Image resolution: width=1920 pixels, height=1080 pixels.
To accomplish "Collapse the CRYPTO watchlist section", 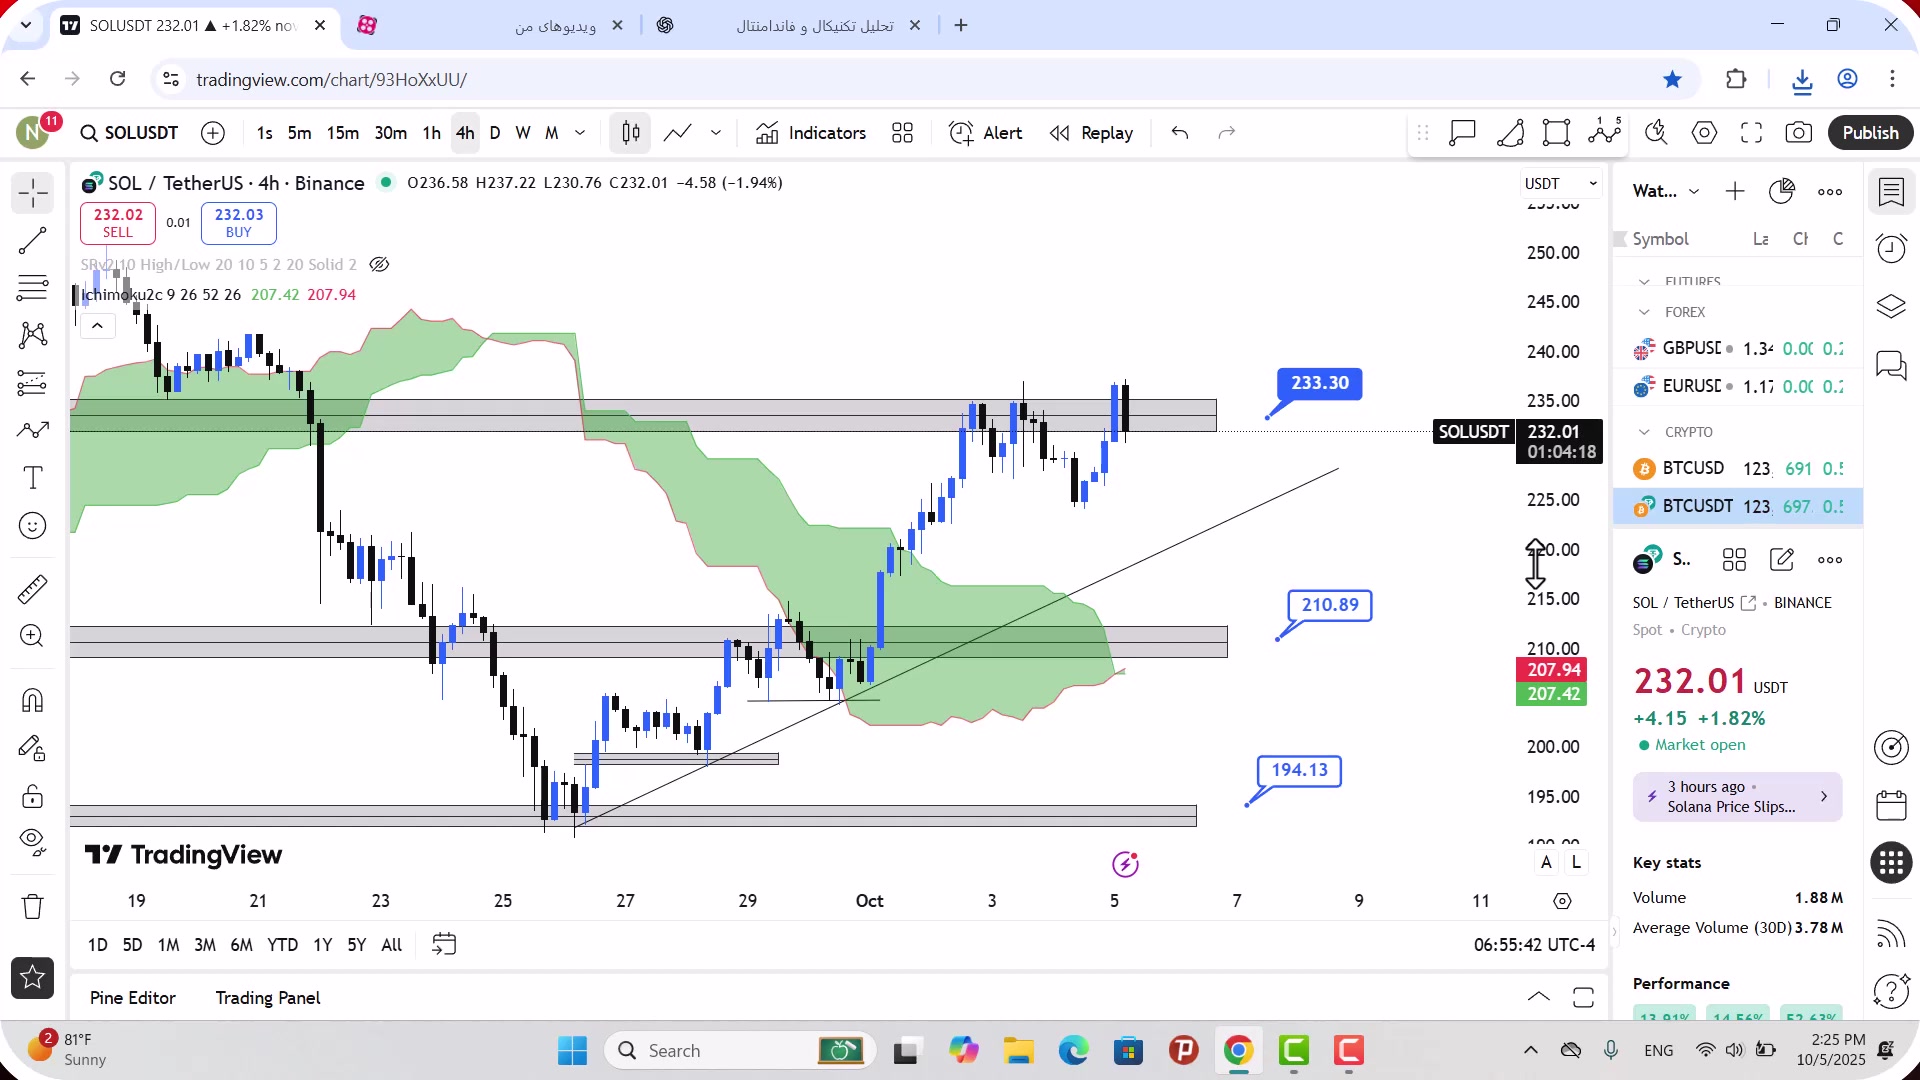I will pos(1644,432).
